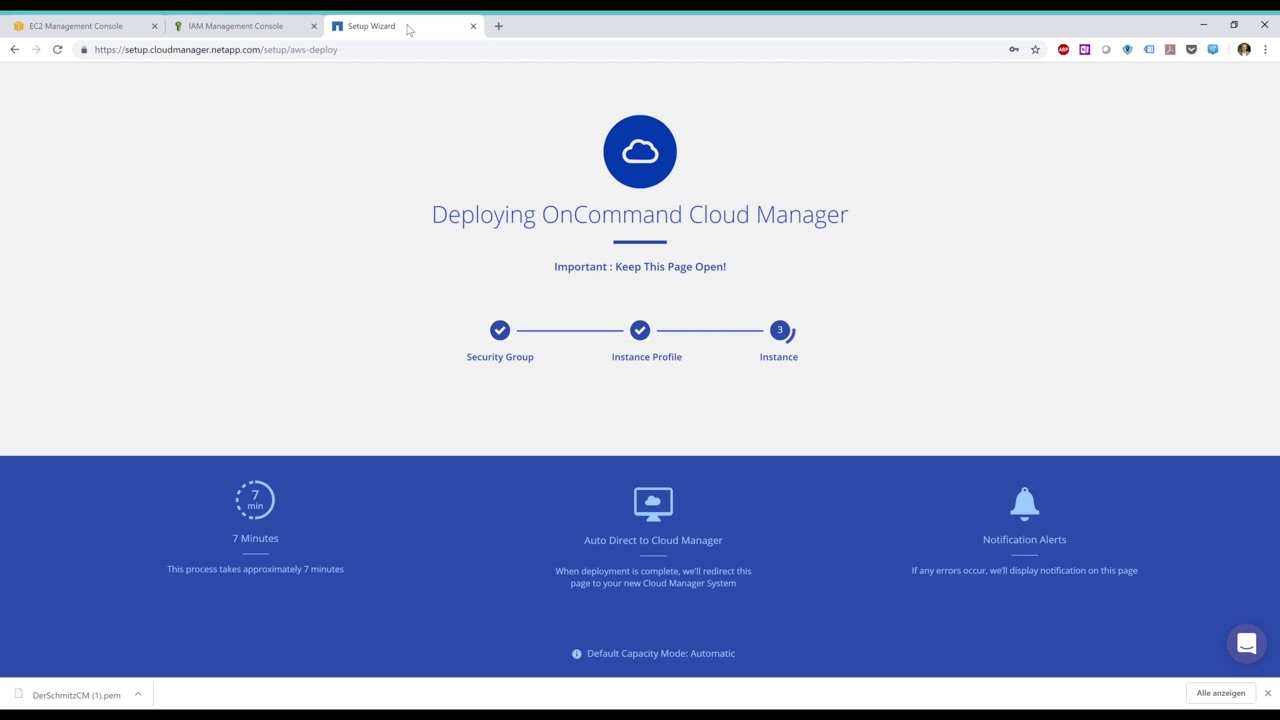Click Default Capacity Mode: Automatic text
Image resolution: width=1280 pixels, height=720 pixels.
(x=661, y=654)
